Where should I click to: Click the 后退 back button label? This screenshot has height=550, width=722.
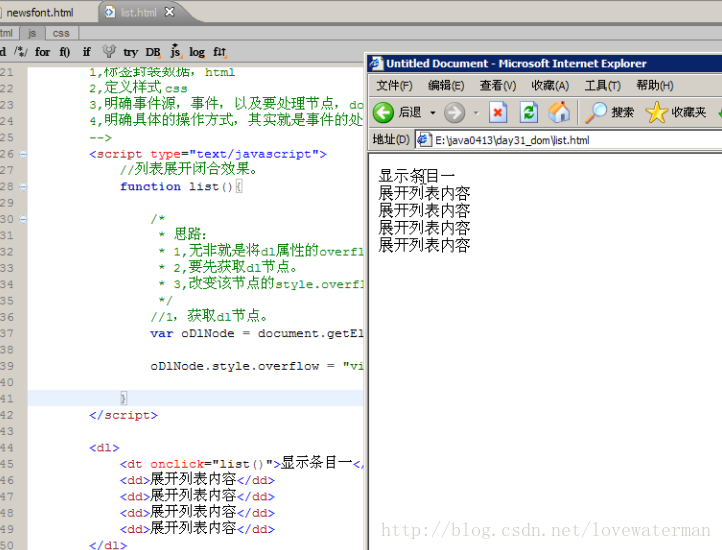(409, 112)
